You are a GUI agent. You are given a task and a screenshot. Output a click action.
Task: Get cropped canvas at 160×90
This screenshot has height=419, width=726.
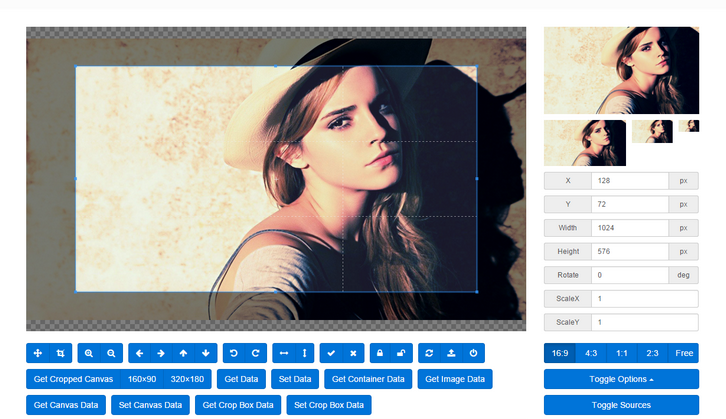coord(142,379)
